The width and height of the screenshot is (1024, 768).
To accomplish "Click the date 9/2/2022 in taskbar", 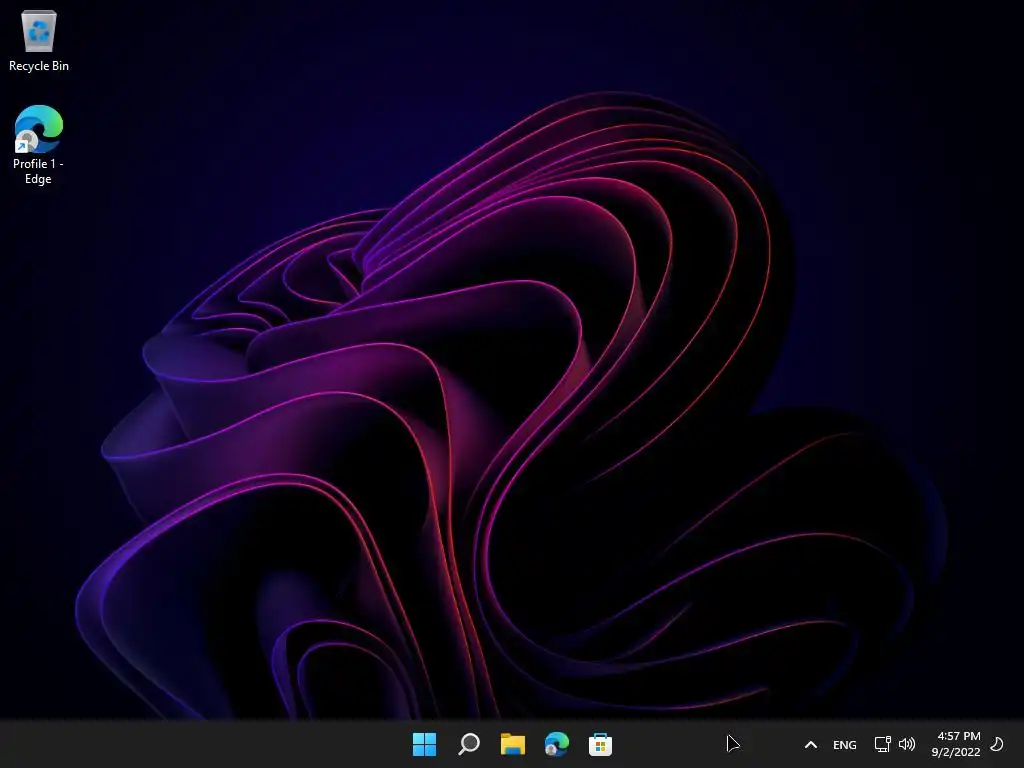I will (956, 752).
